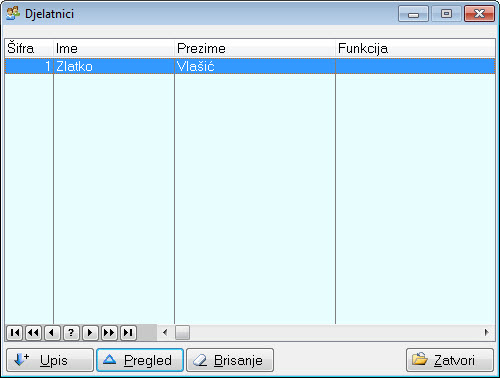This screenshot has width=500, height=378.
Task: Click the page-back double arrow button
Action: click(x=33, y=332)
